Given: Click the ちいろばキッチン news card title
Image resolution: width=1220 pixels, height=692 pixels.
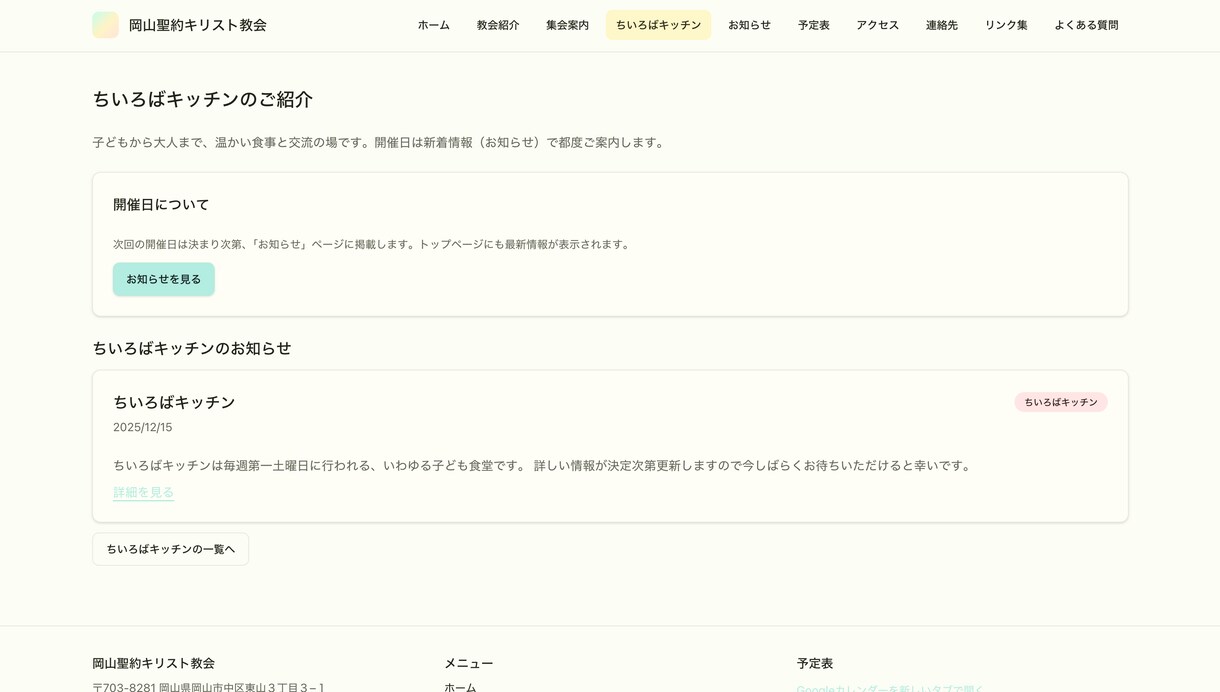Looking at the screenshot, I should 174,402.
